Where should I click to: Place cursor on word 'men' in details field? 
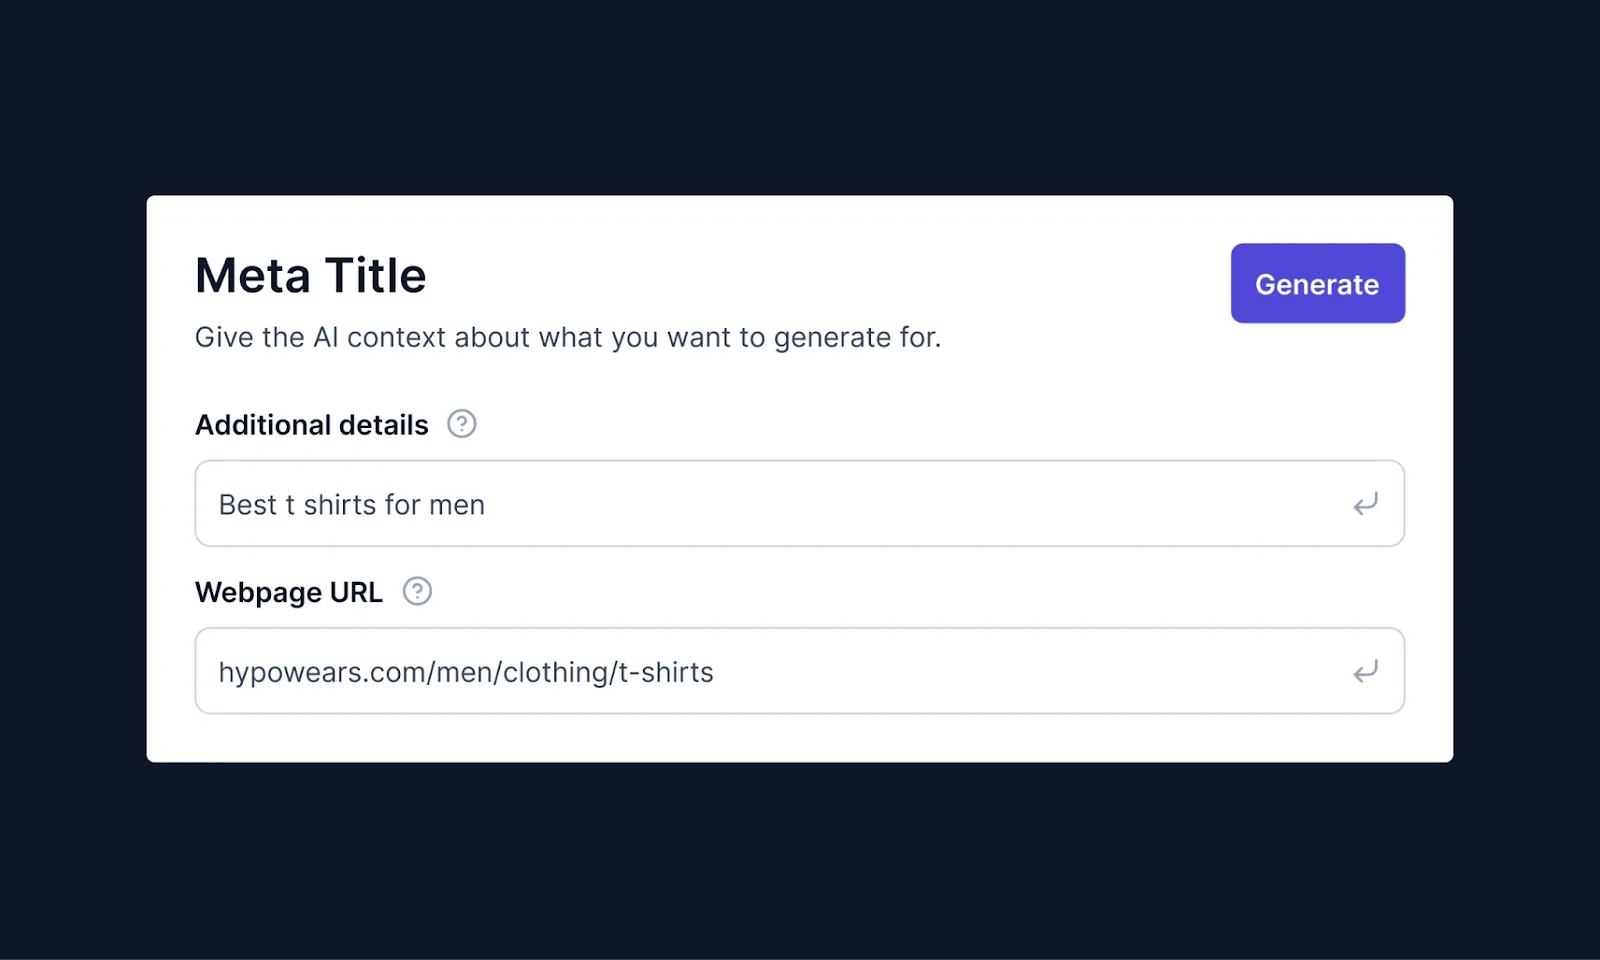[x=457, y=505]
